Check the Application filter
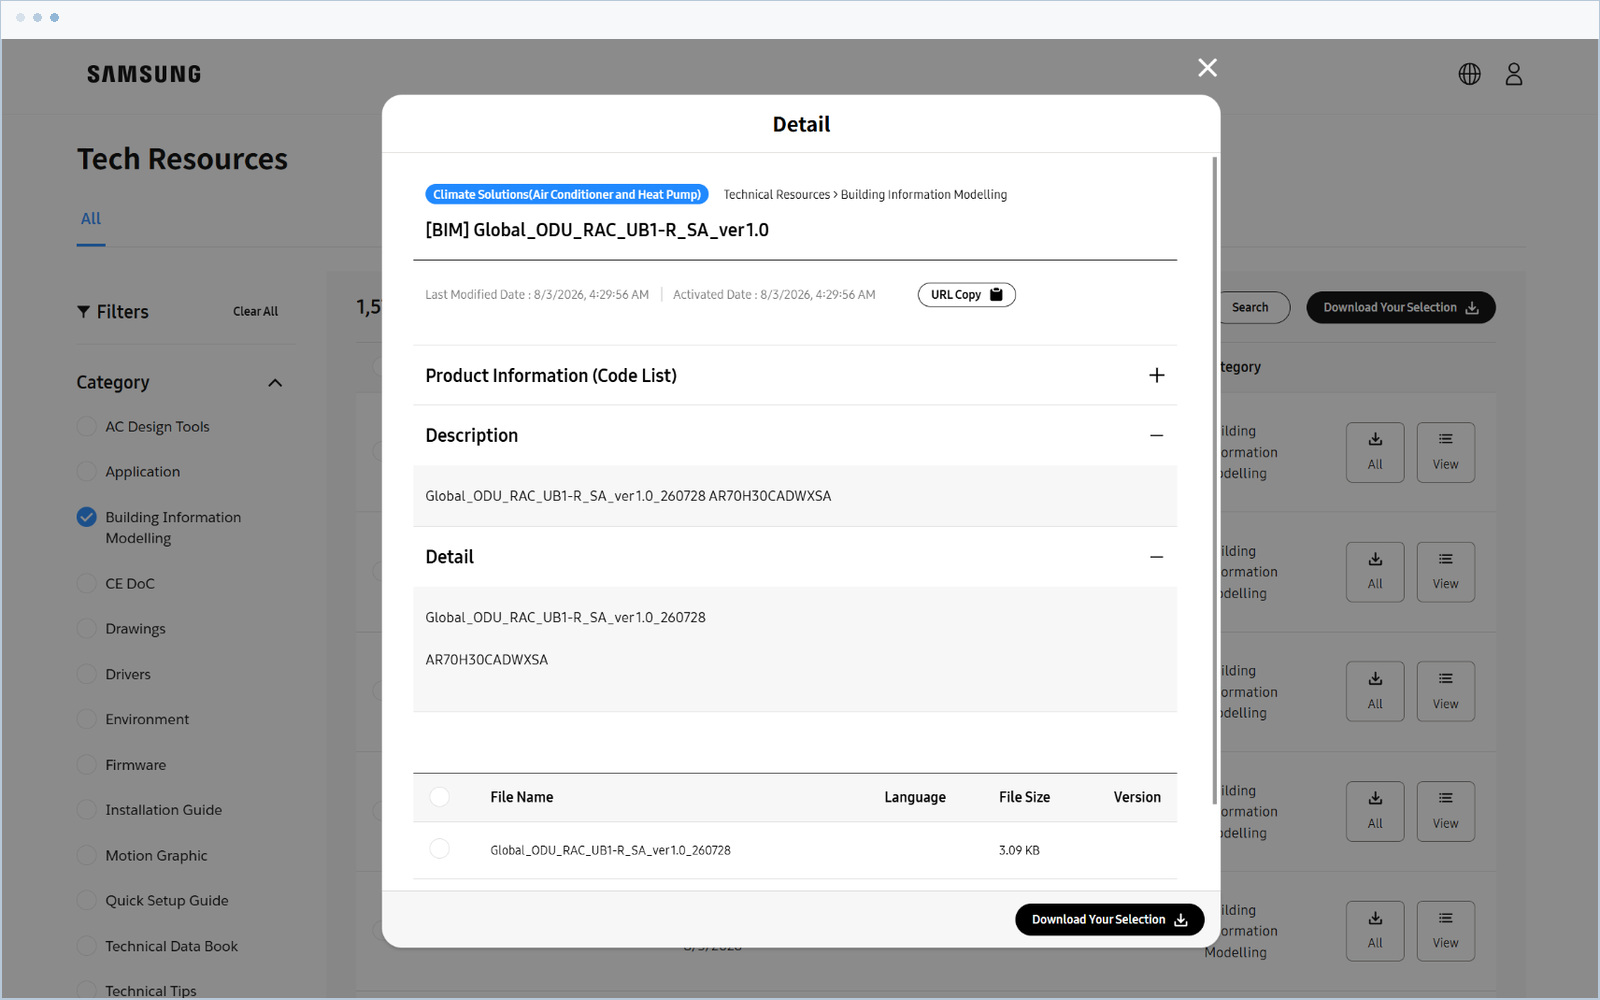1600x1000 pixels. pyautogui.click(x=87, y=471)
